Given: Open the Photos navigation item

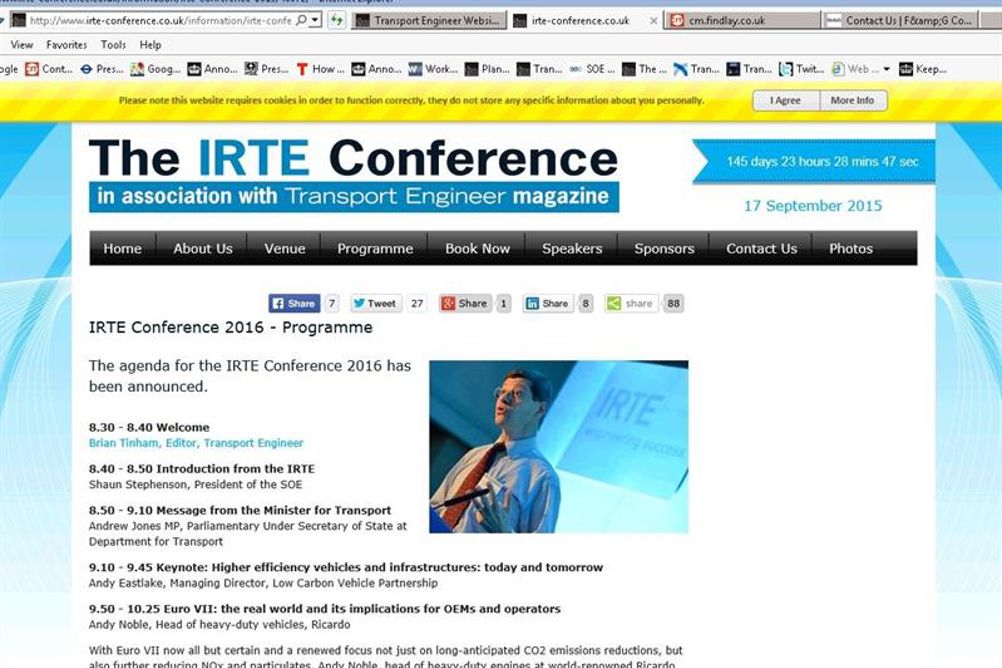Looking at the screenshot, I should (x=851, y=249).
